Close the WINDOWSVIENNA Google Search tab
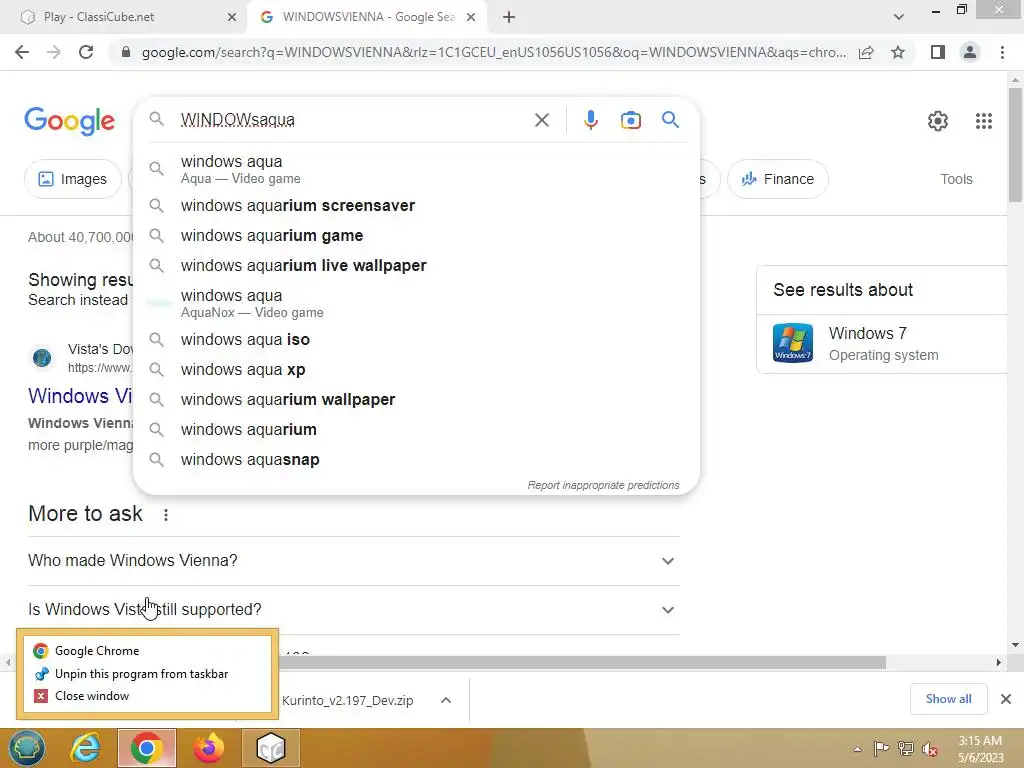The width and height of the screenshot is (1024, 768). click(471, 18)
